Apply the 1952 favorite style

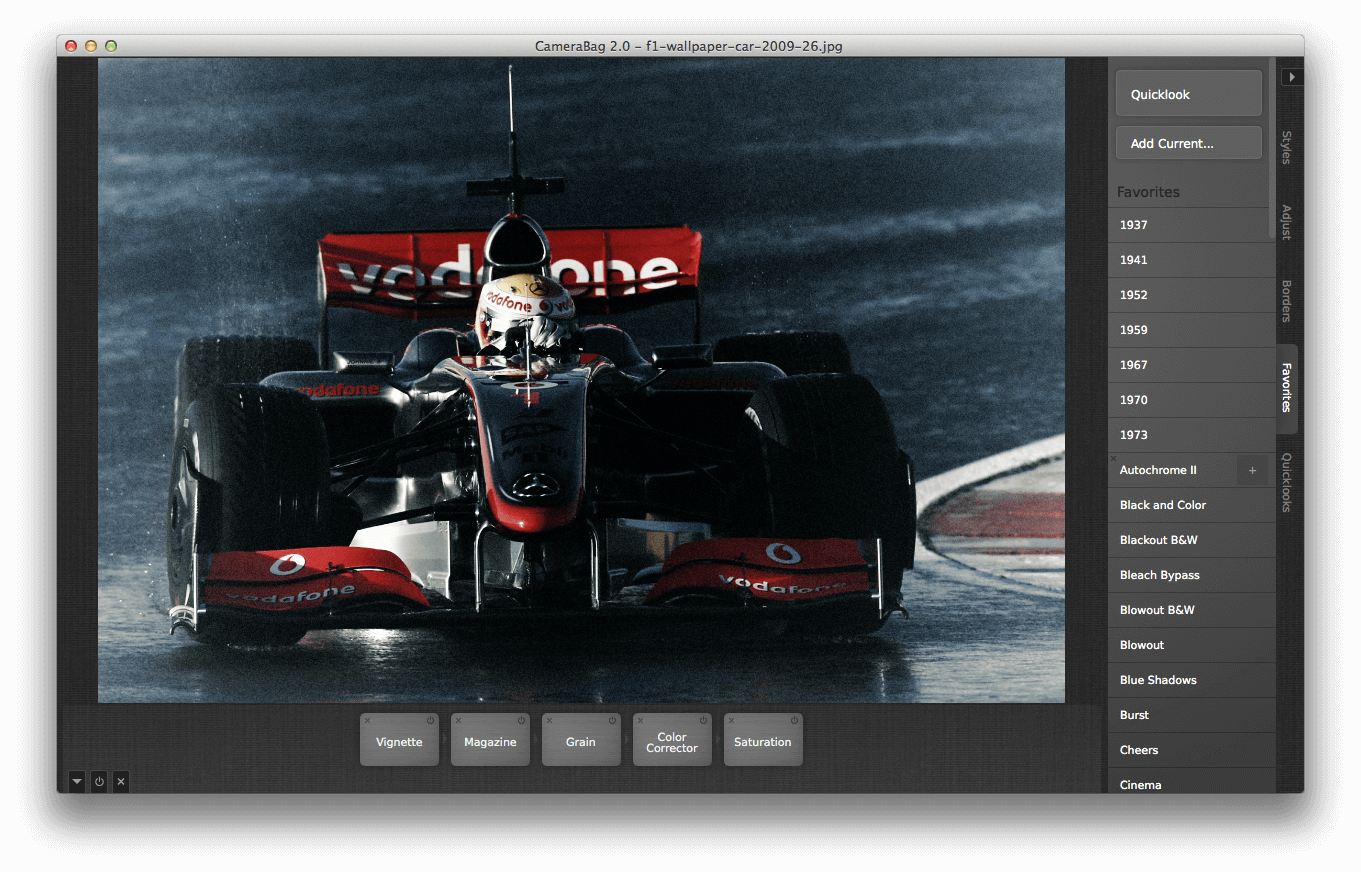1191,295
